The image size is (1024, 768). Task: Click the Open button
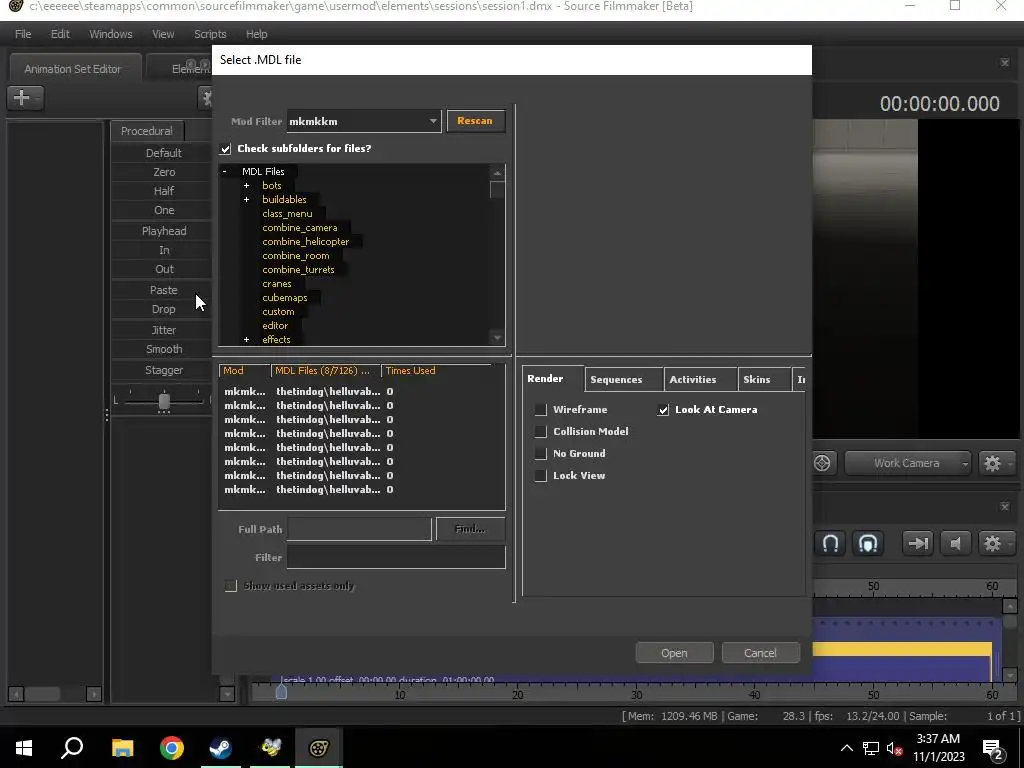pyautogui.click(x=674, y=653)
